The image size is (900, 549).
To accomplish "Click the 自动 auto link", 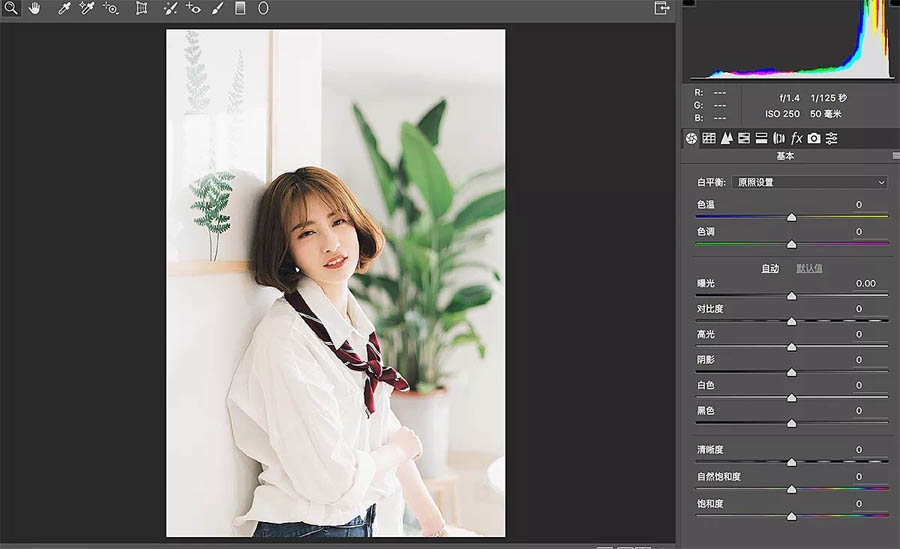I will pos(770,268).
